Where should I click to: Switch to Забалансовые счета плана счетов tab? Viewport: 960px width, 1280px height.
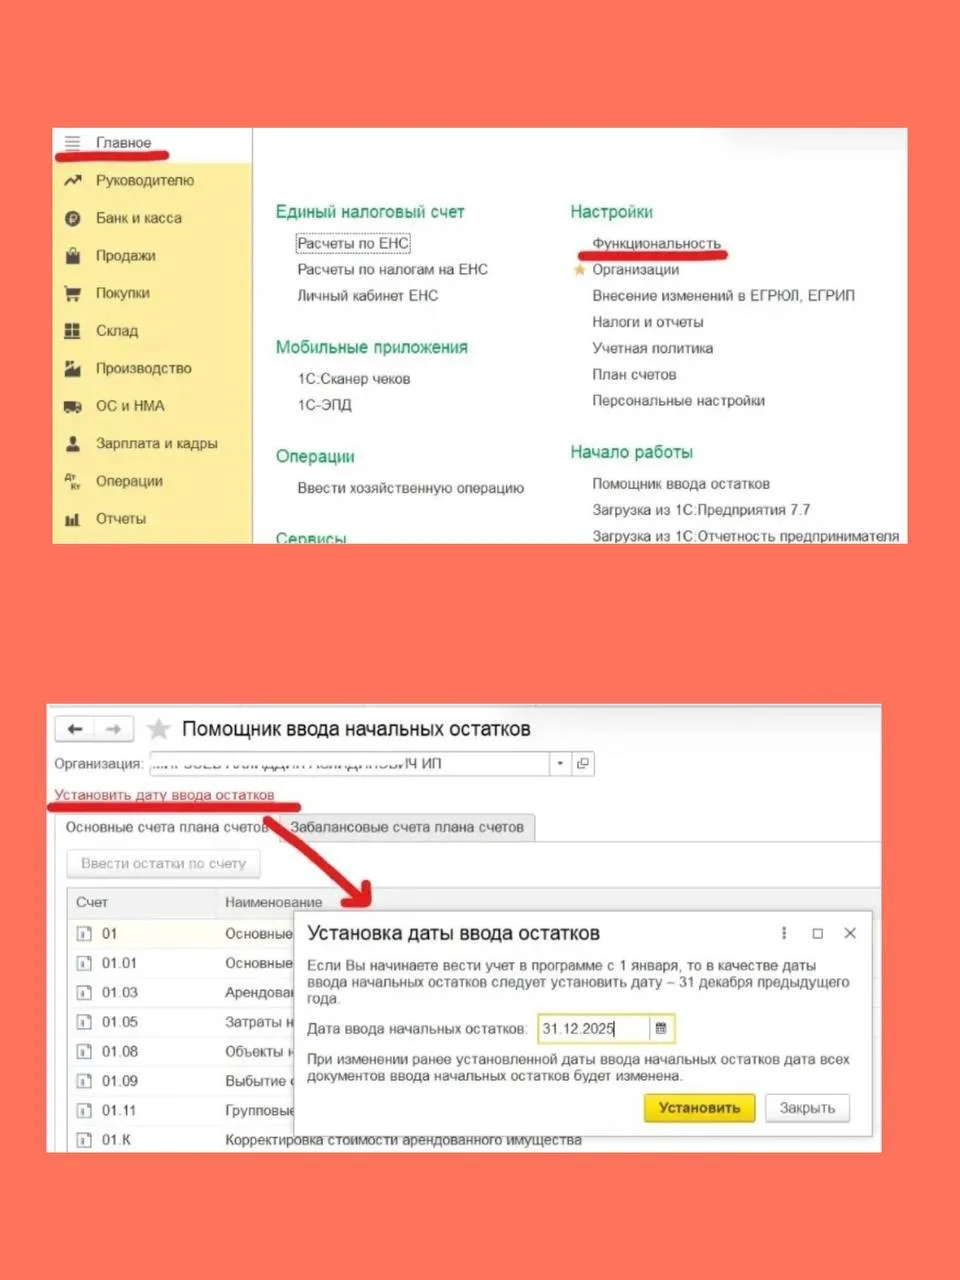pyautogui.click(x=407, y=827)
